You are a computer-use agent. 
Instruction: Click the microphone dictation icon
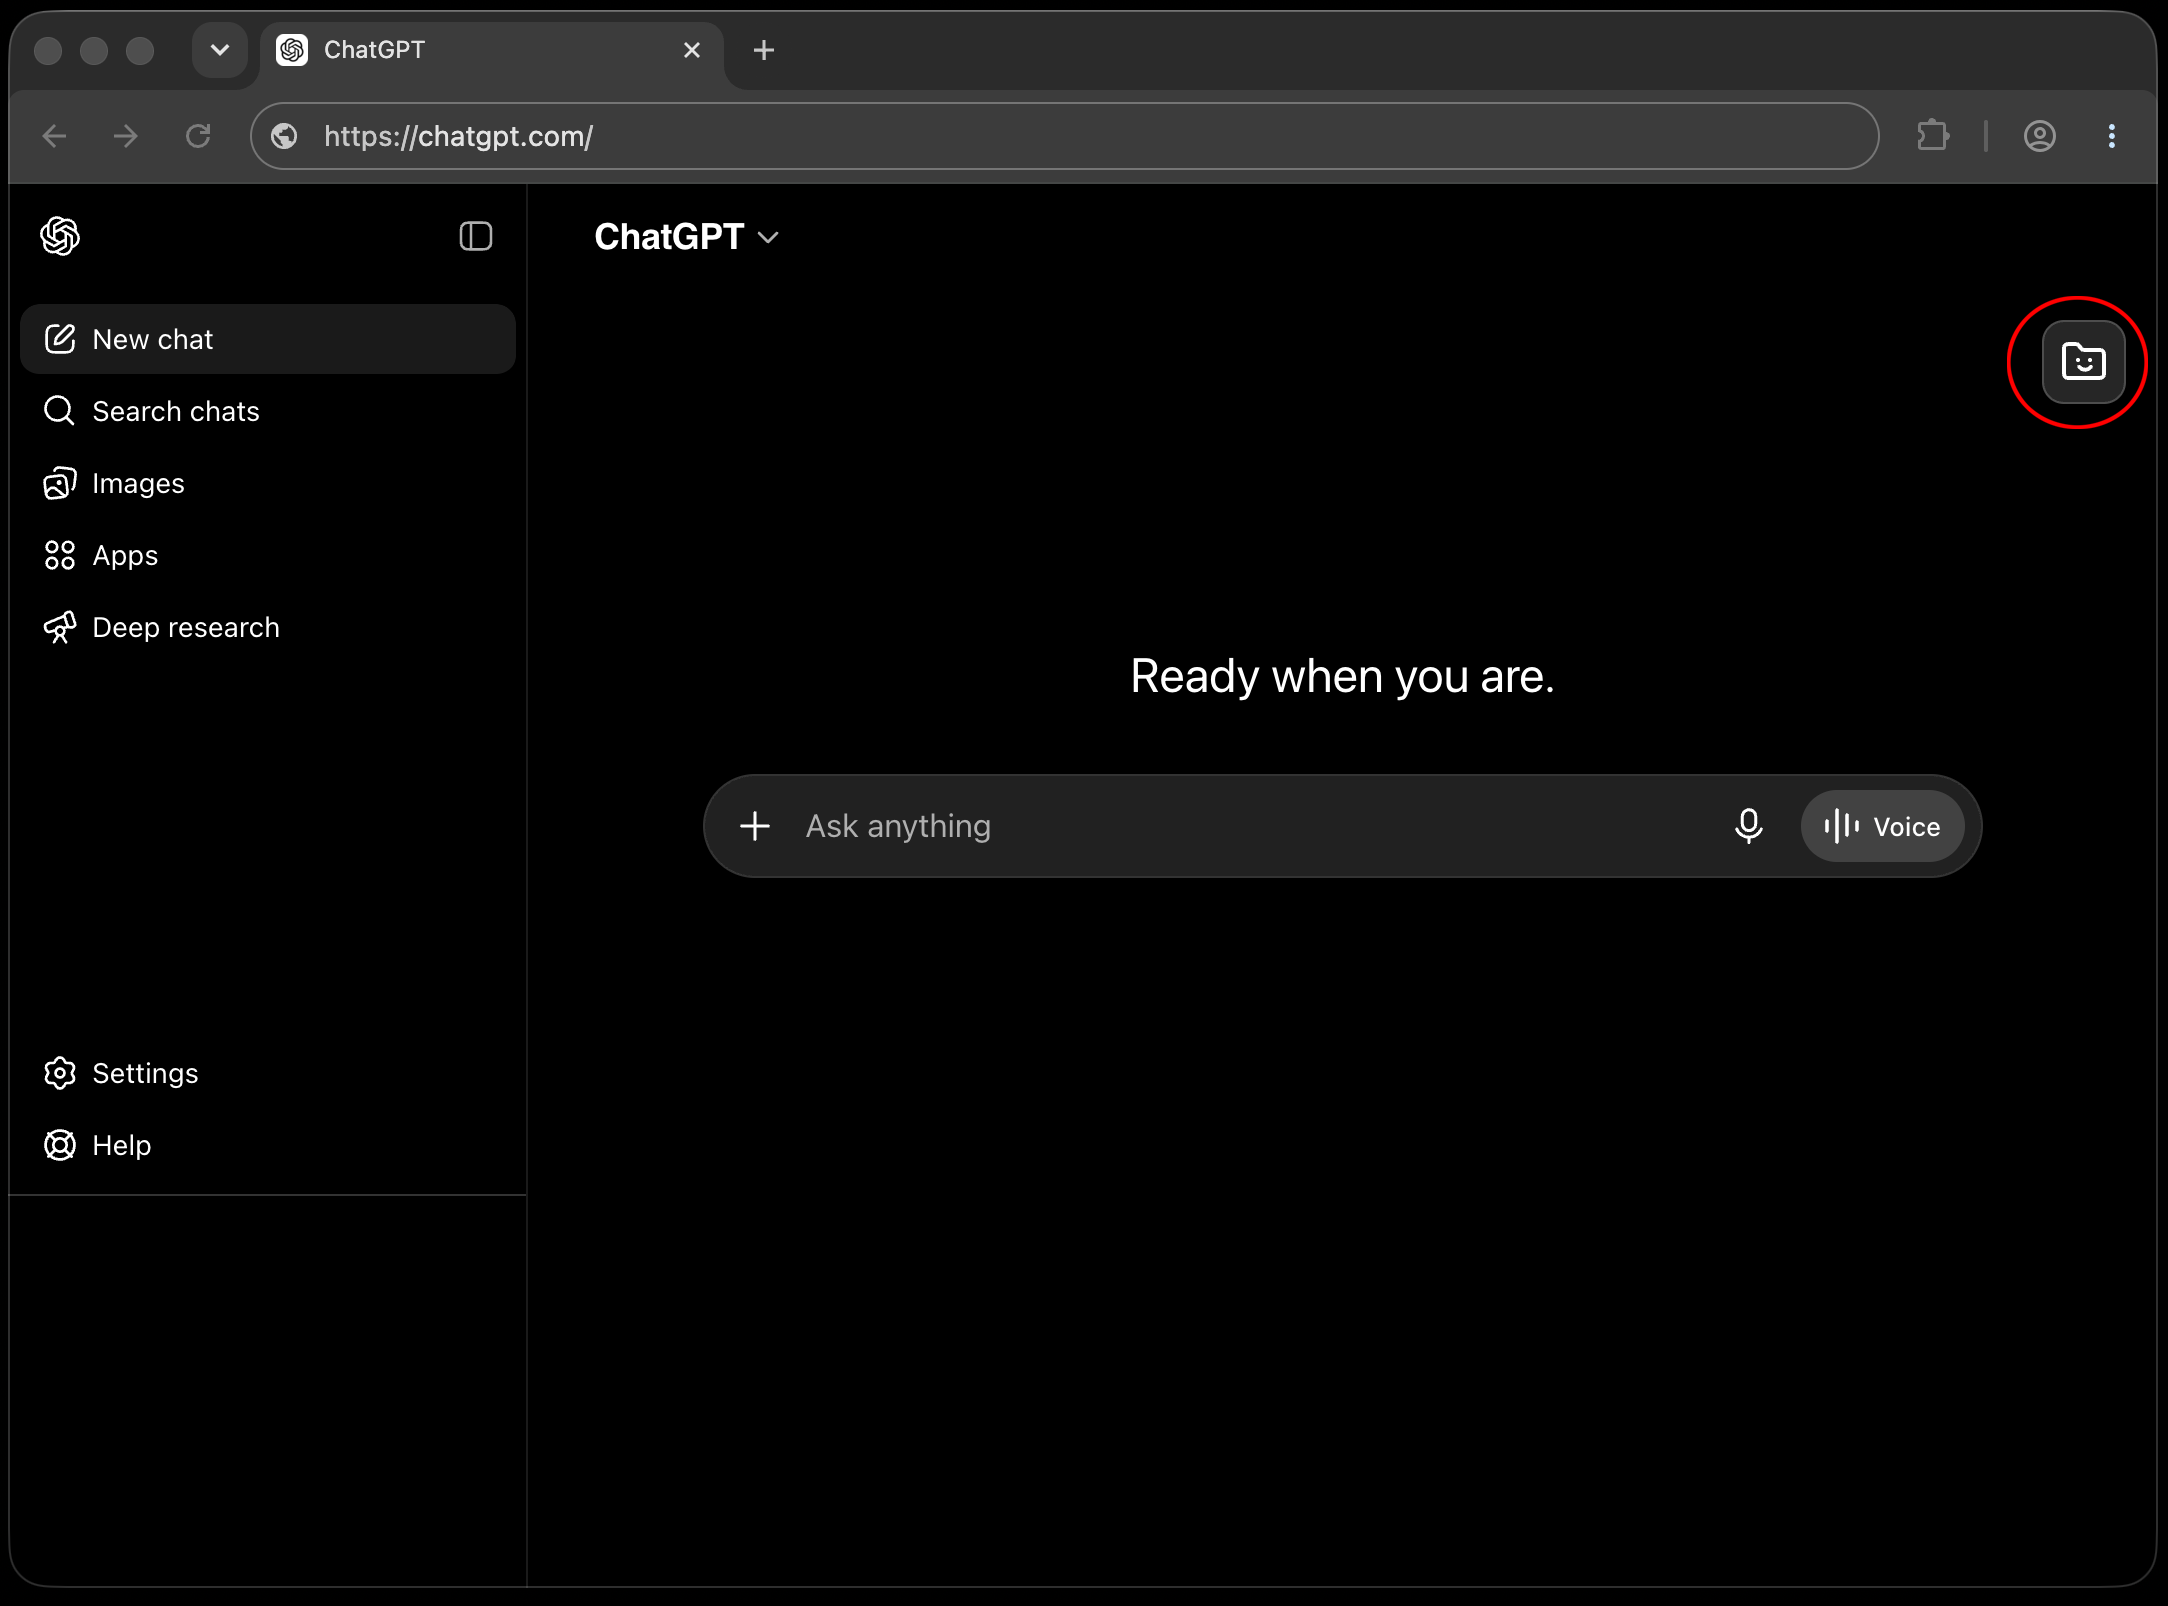coord(1748,826)
